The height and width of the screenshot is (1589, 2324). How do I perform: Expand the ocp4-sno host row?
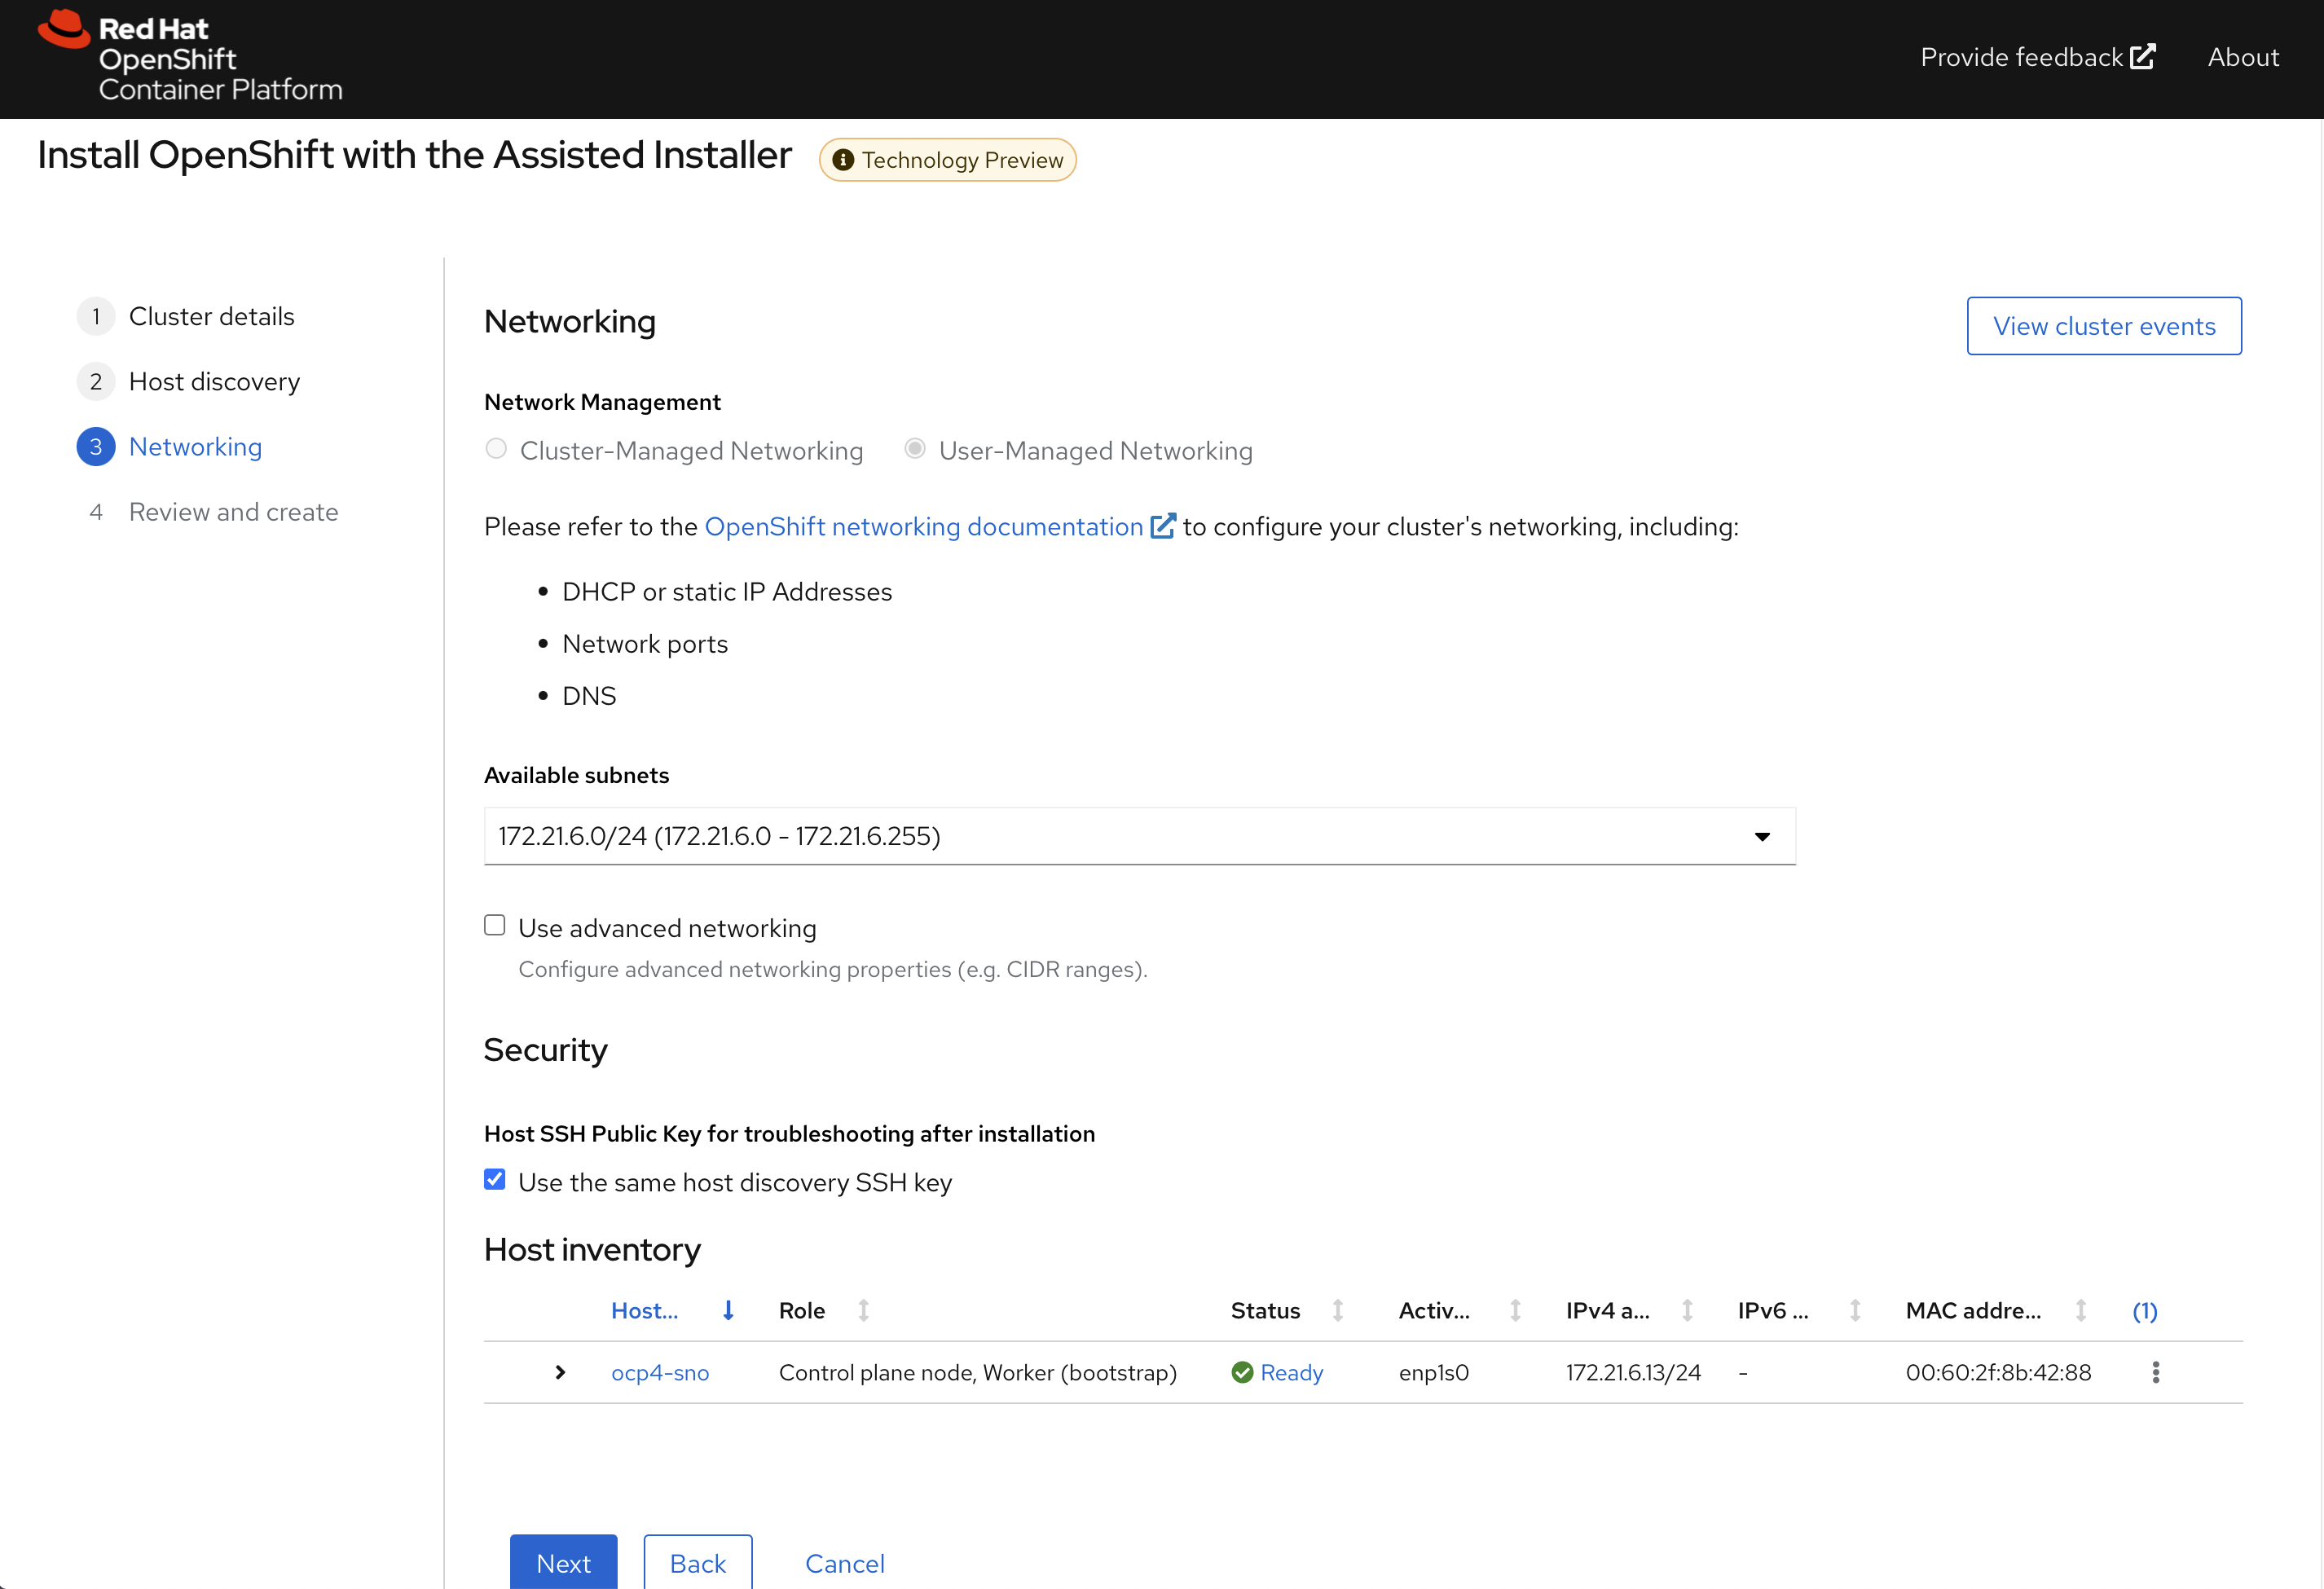560,1372
